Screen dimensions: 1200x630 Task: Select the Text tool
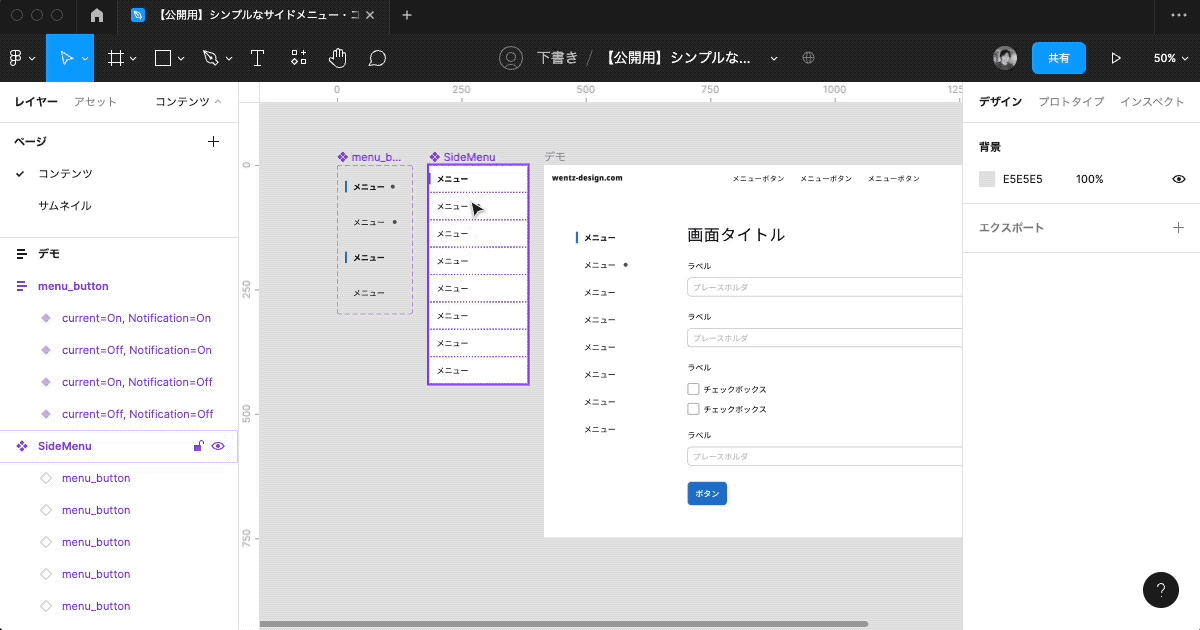click(x=257, y=57)
